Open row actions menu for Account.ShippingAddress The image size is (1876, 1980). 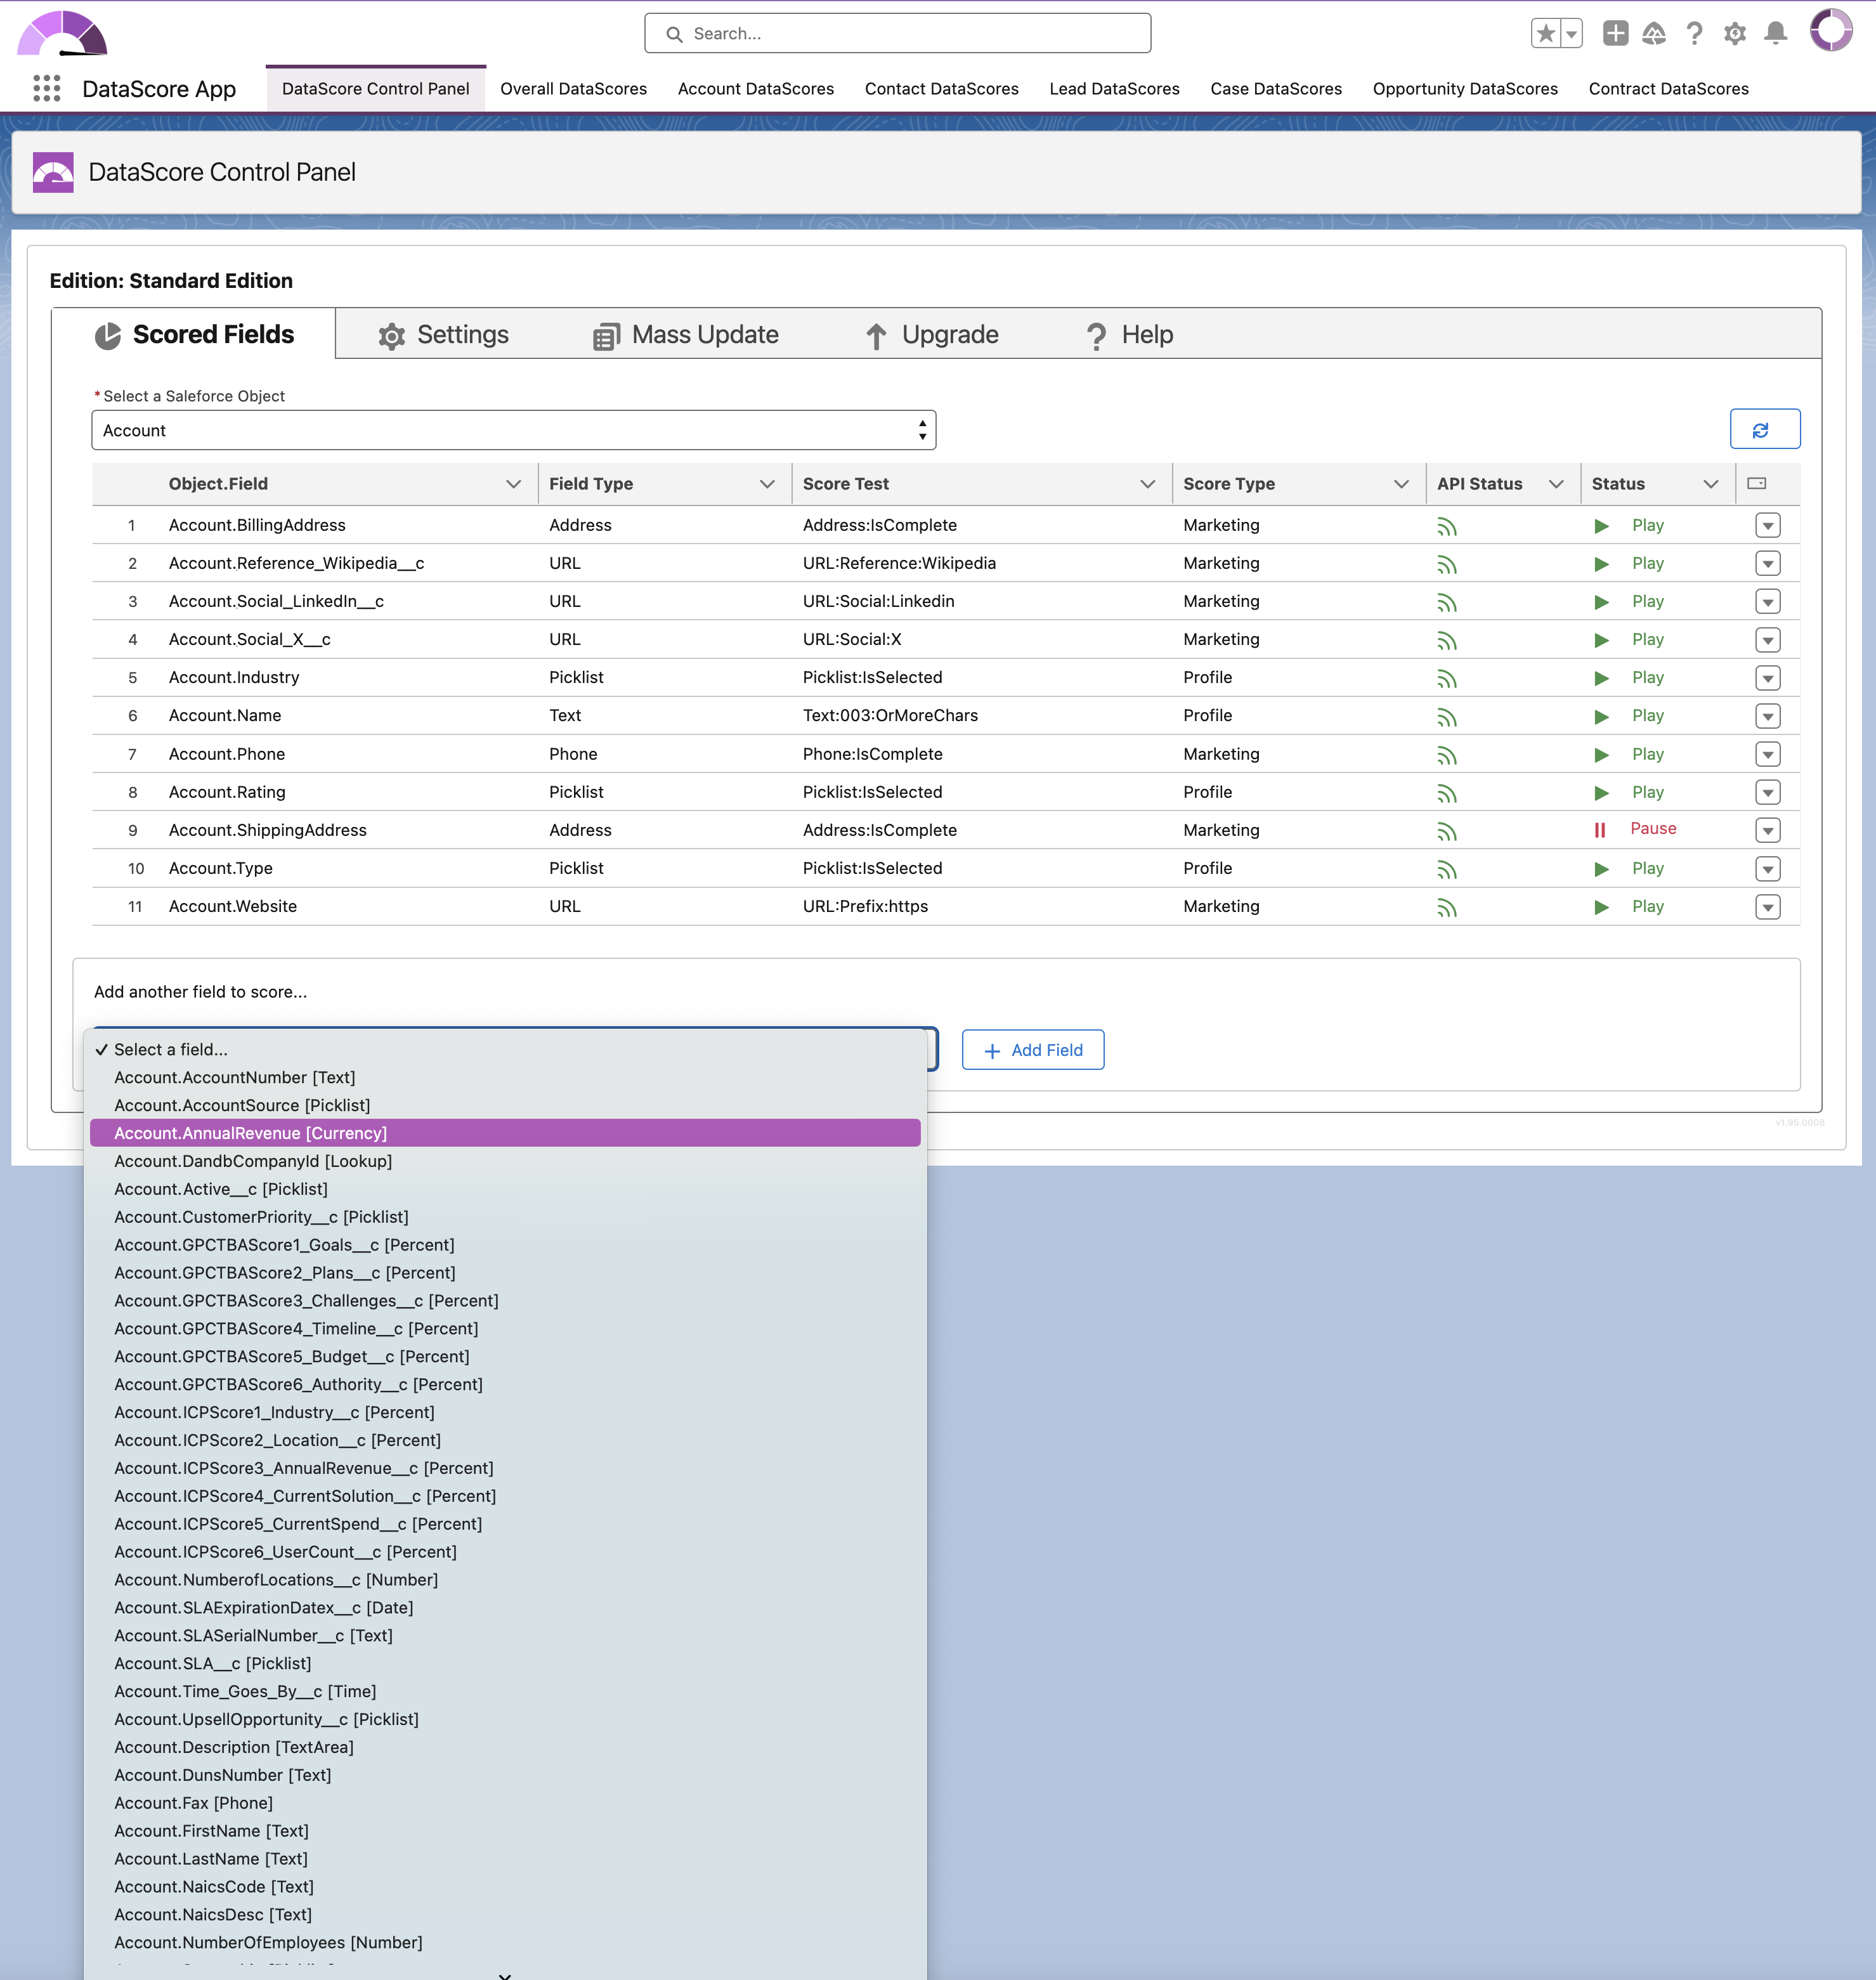click(x=1767, y=830)
